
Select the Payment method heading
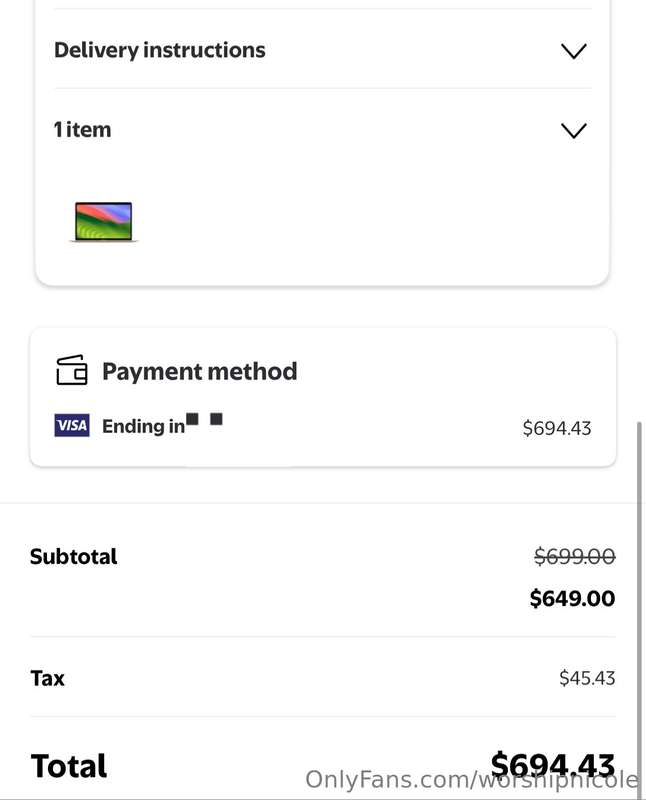(200, 371)
